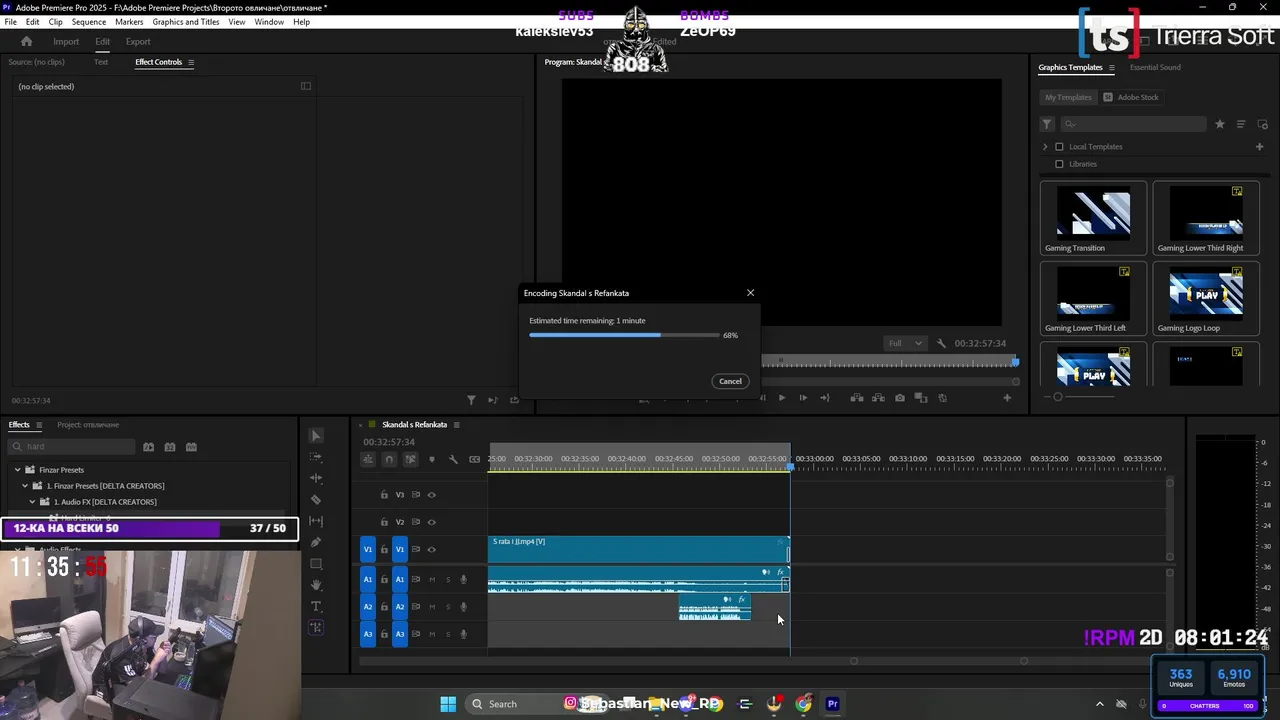The height and width of the screenshot is (720, 1280).
Task: Click the Export workspace button
Action: tap(138, 42)
